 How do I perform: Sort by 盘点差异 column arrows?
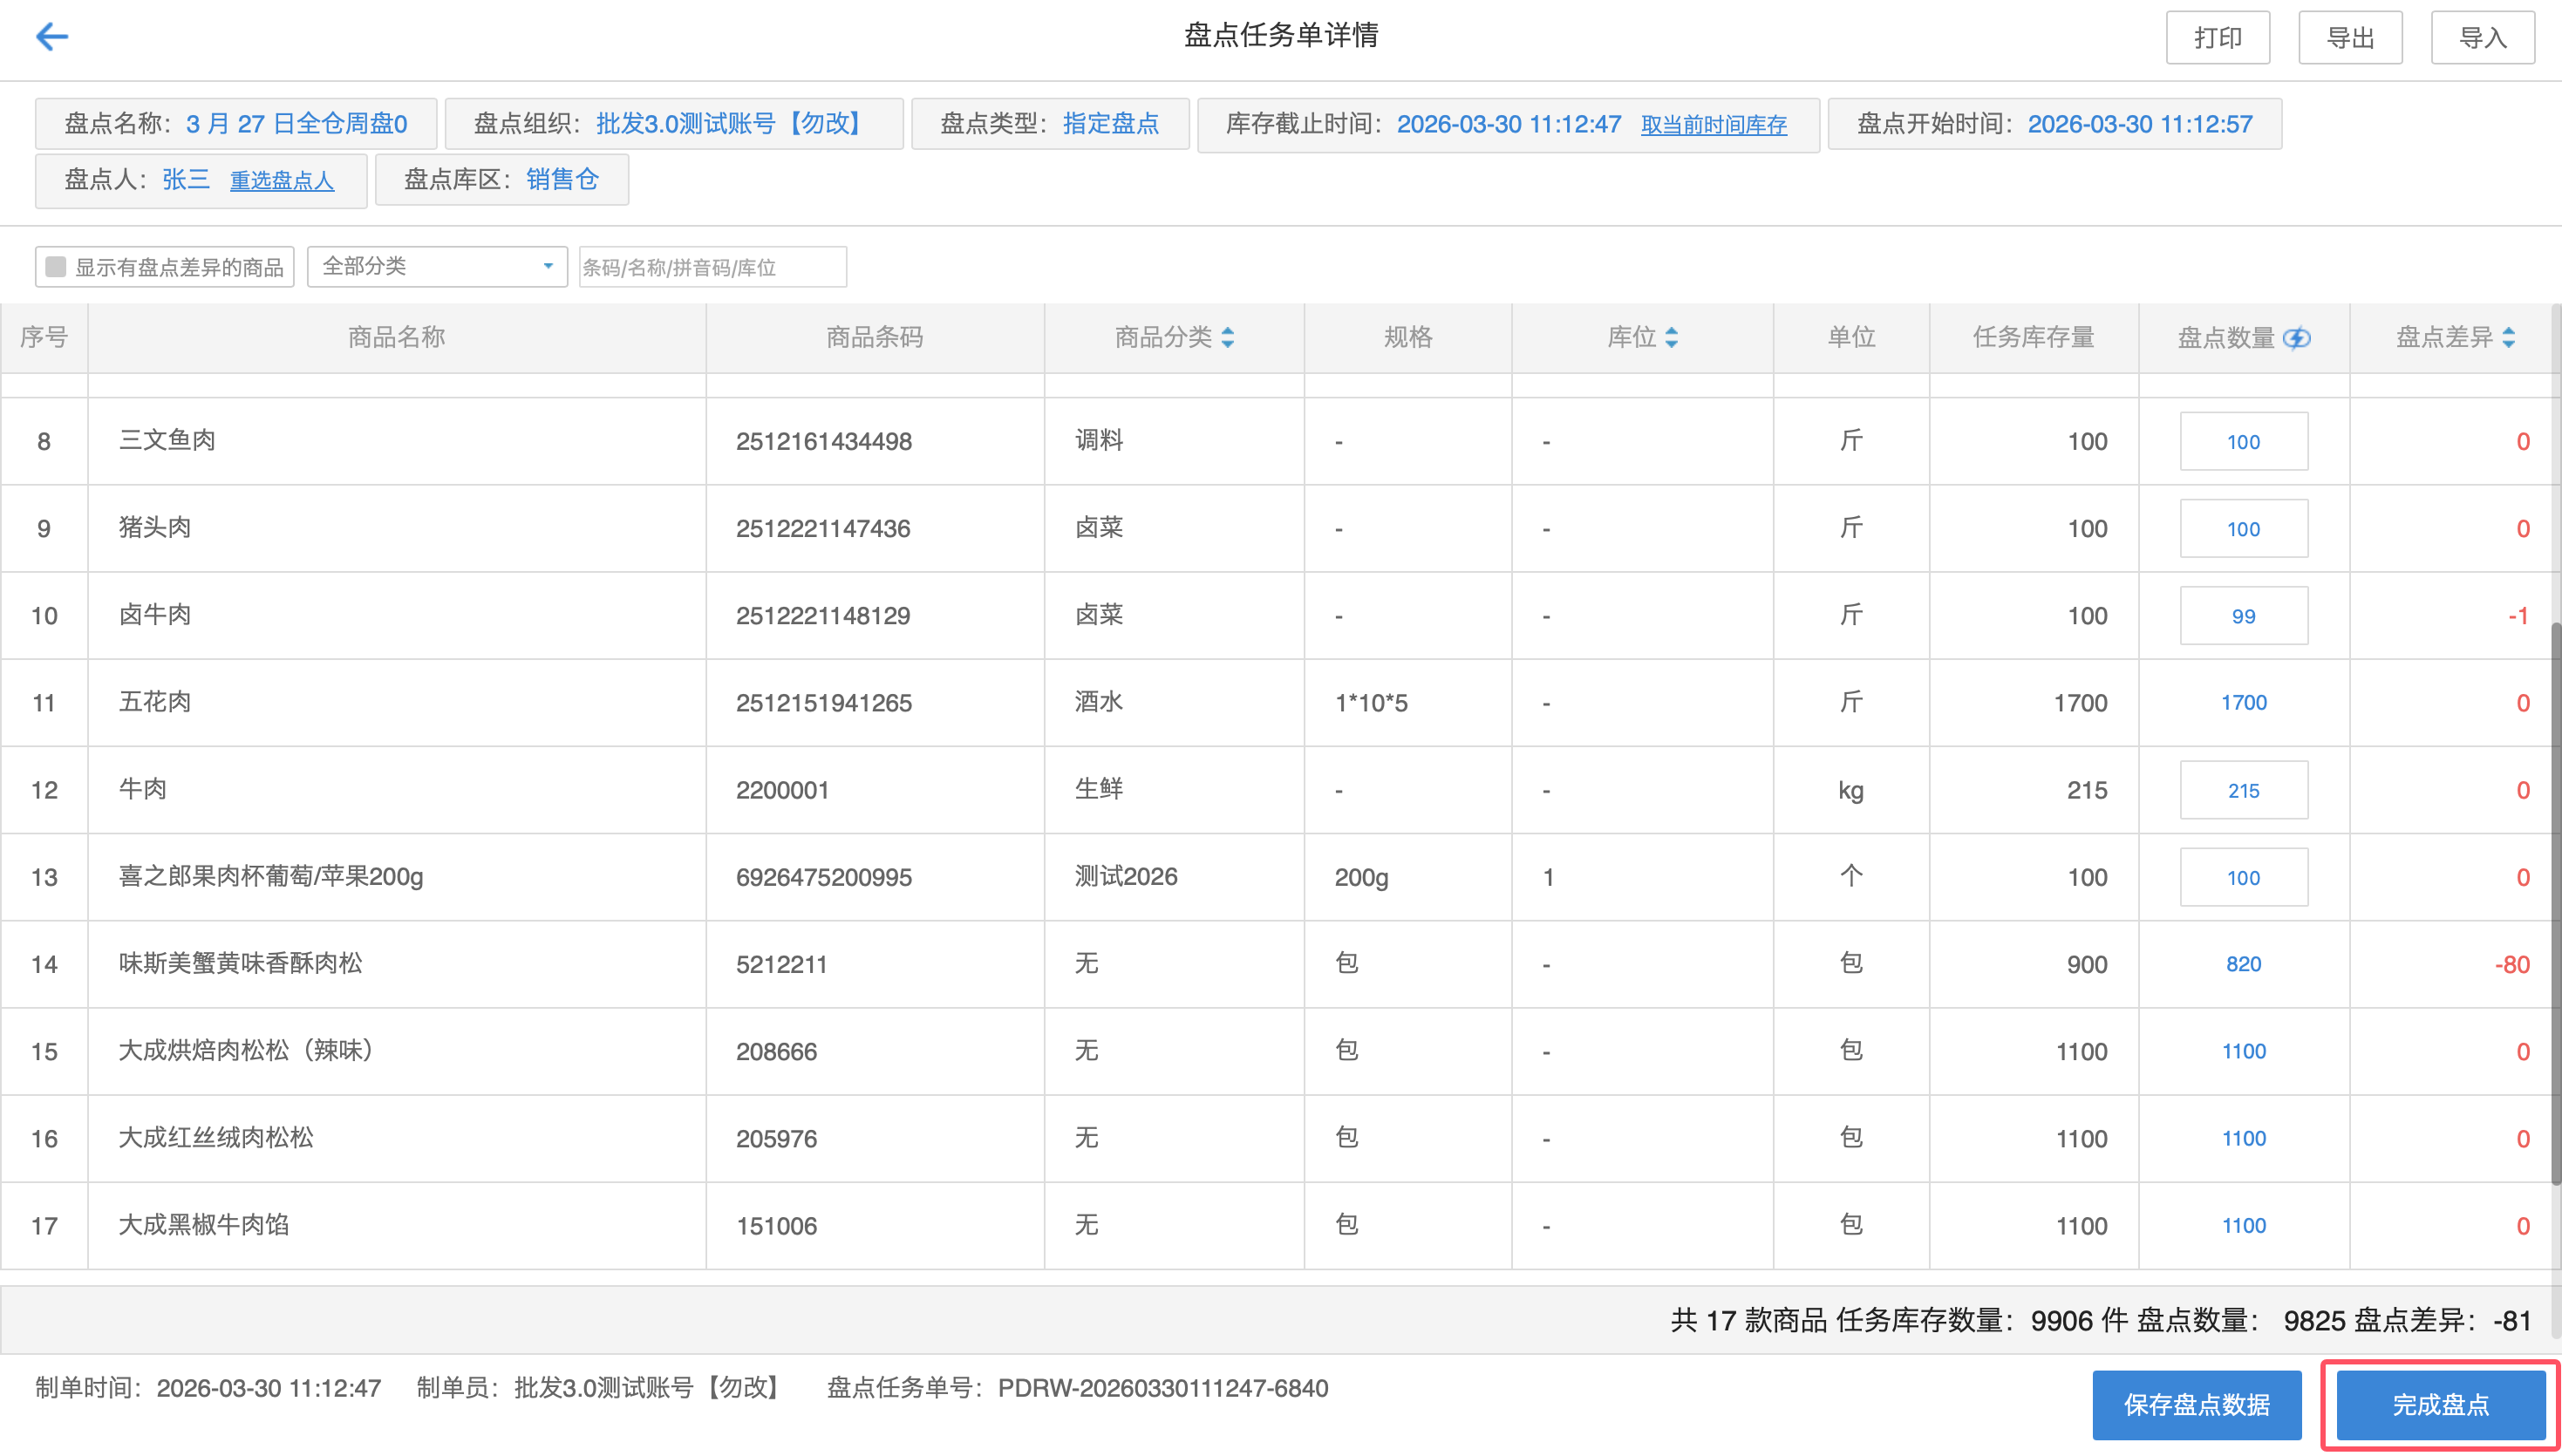click(x=2508, y=338)
